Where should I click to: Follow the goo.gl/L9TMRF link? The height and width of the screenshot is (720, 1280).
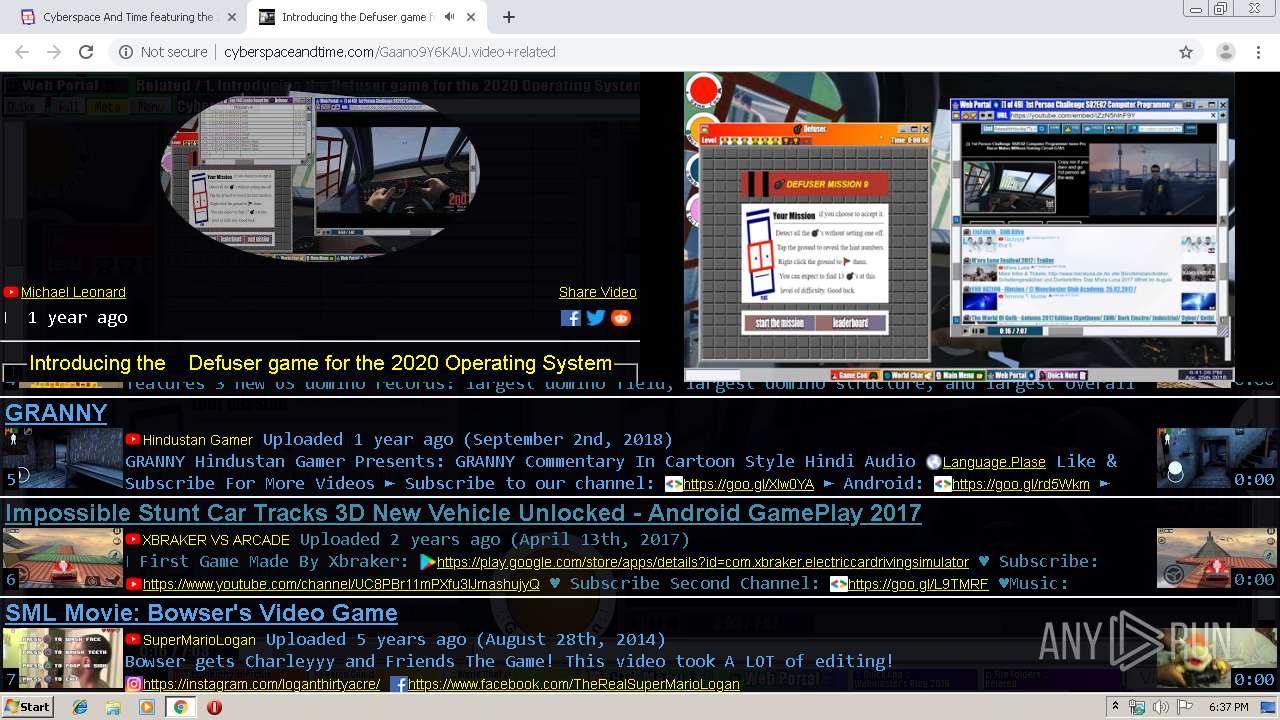pyautogui.click(x=918, y=584)
